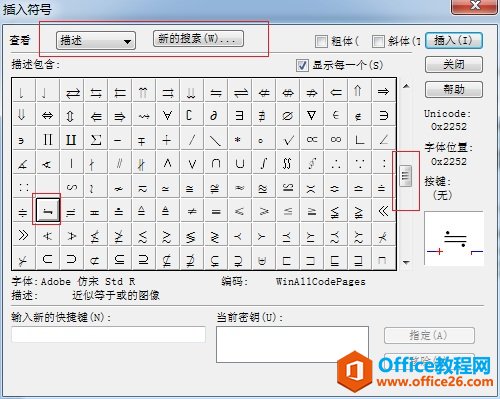500x399 pixels.
Task: Select the superset ⊃ symbol
Action: coord(72,259)
